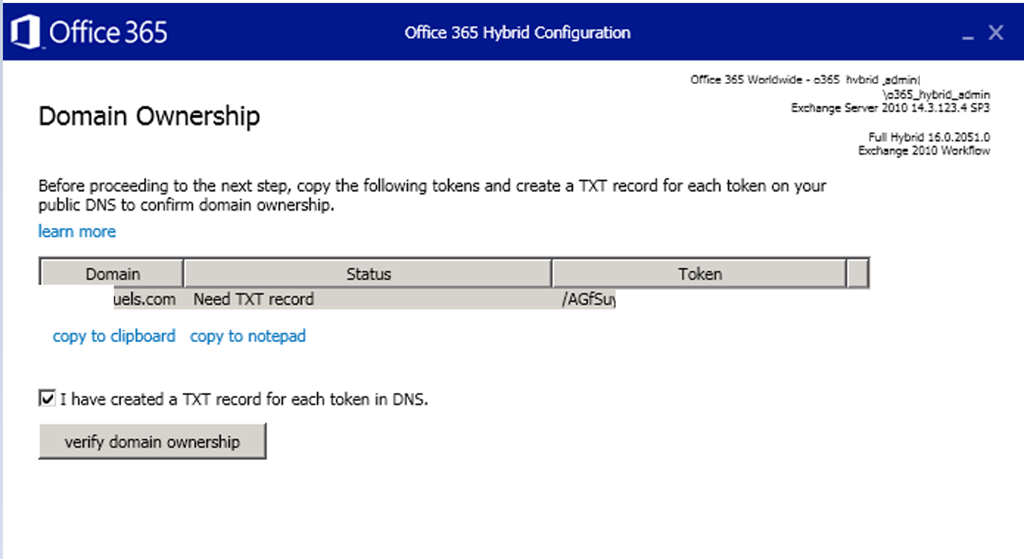Sort by the Status column header

pyautogui.click(x=368, y=274)
